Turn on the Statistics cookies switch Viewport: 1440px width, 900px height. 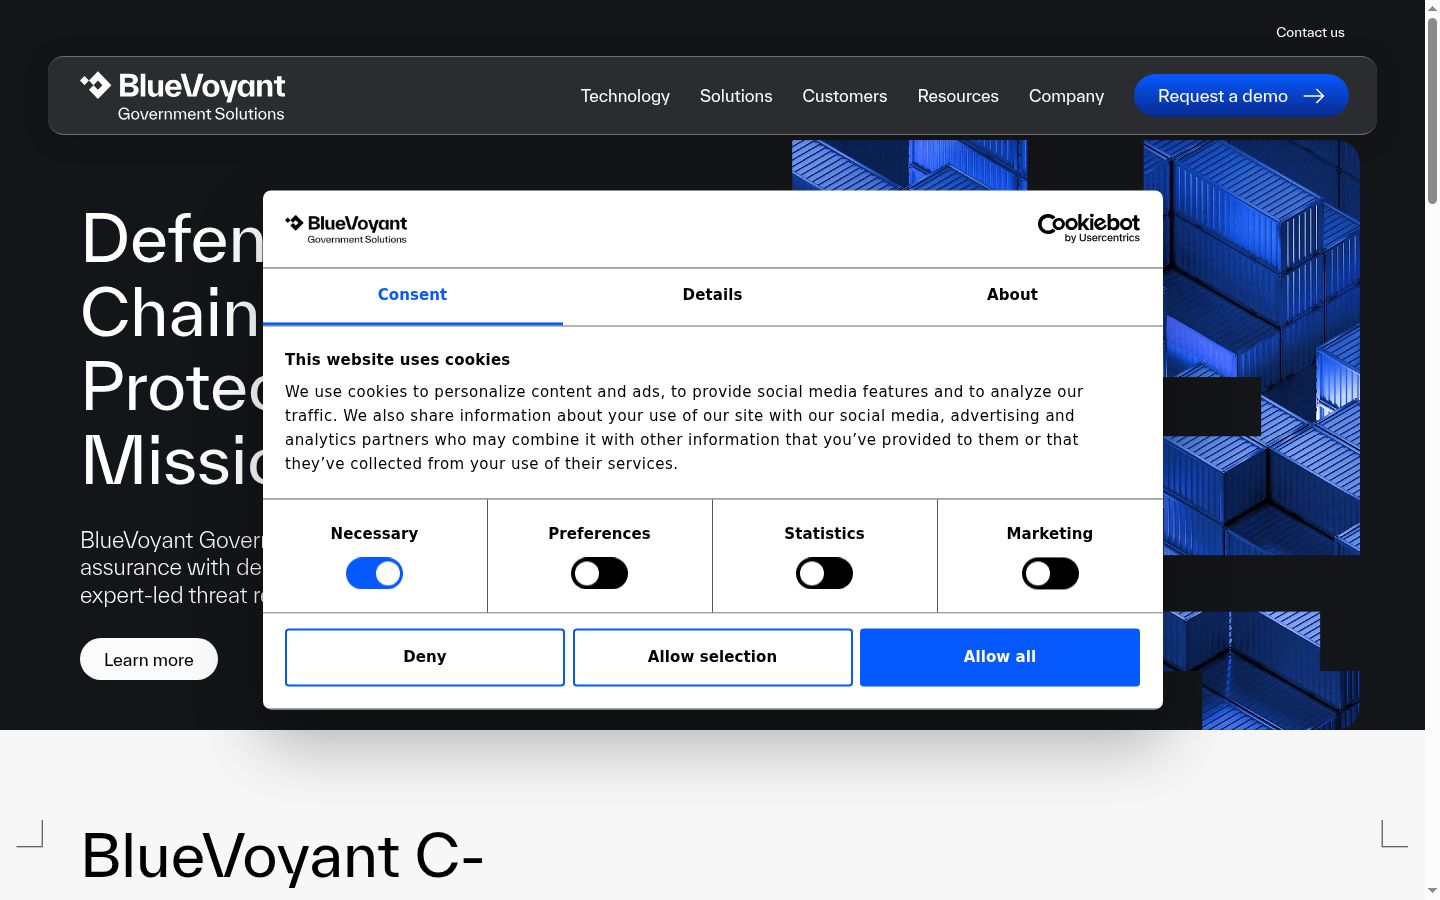click(824, 573)
